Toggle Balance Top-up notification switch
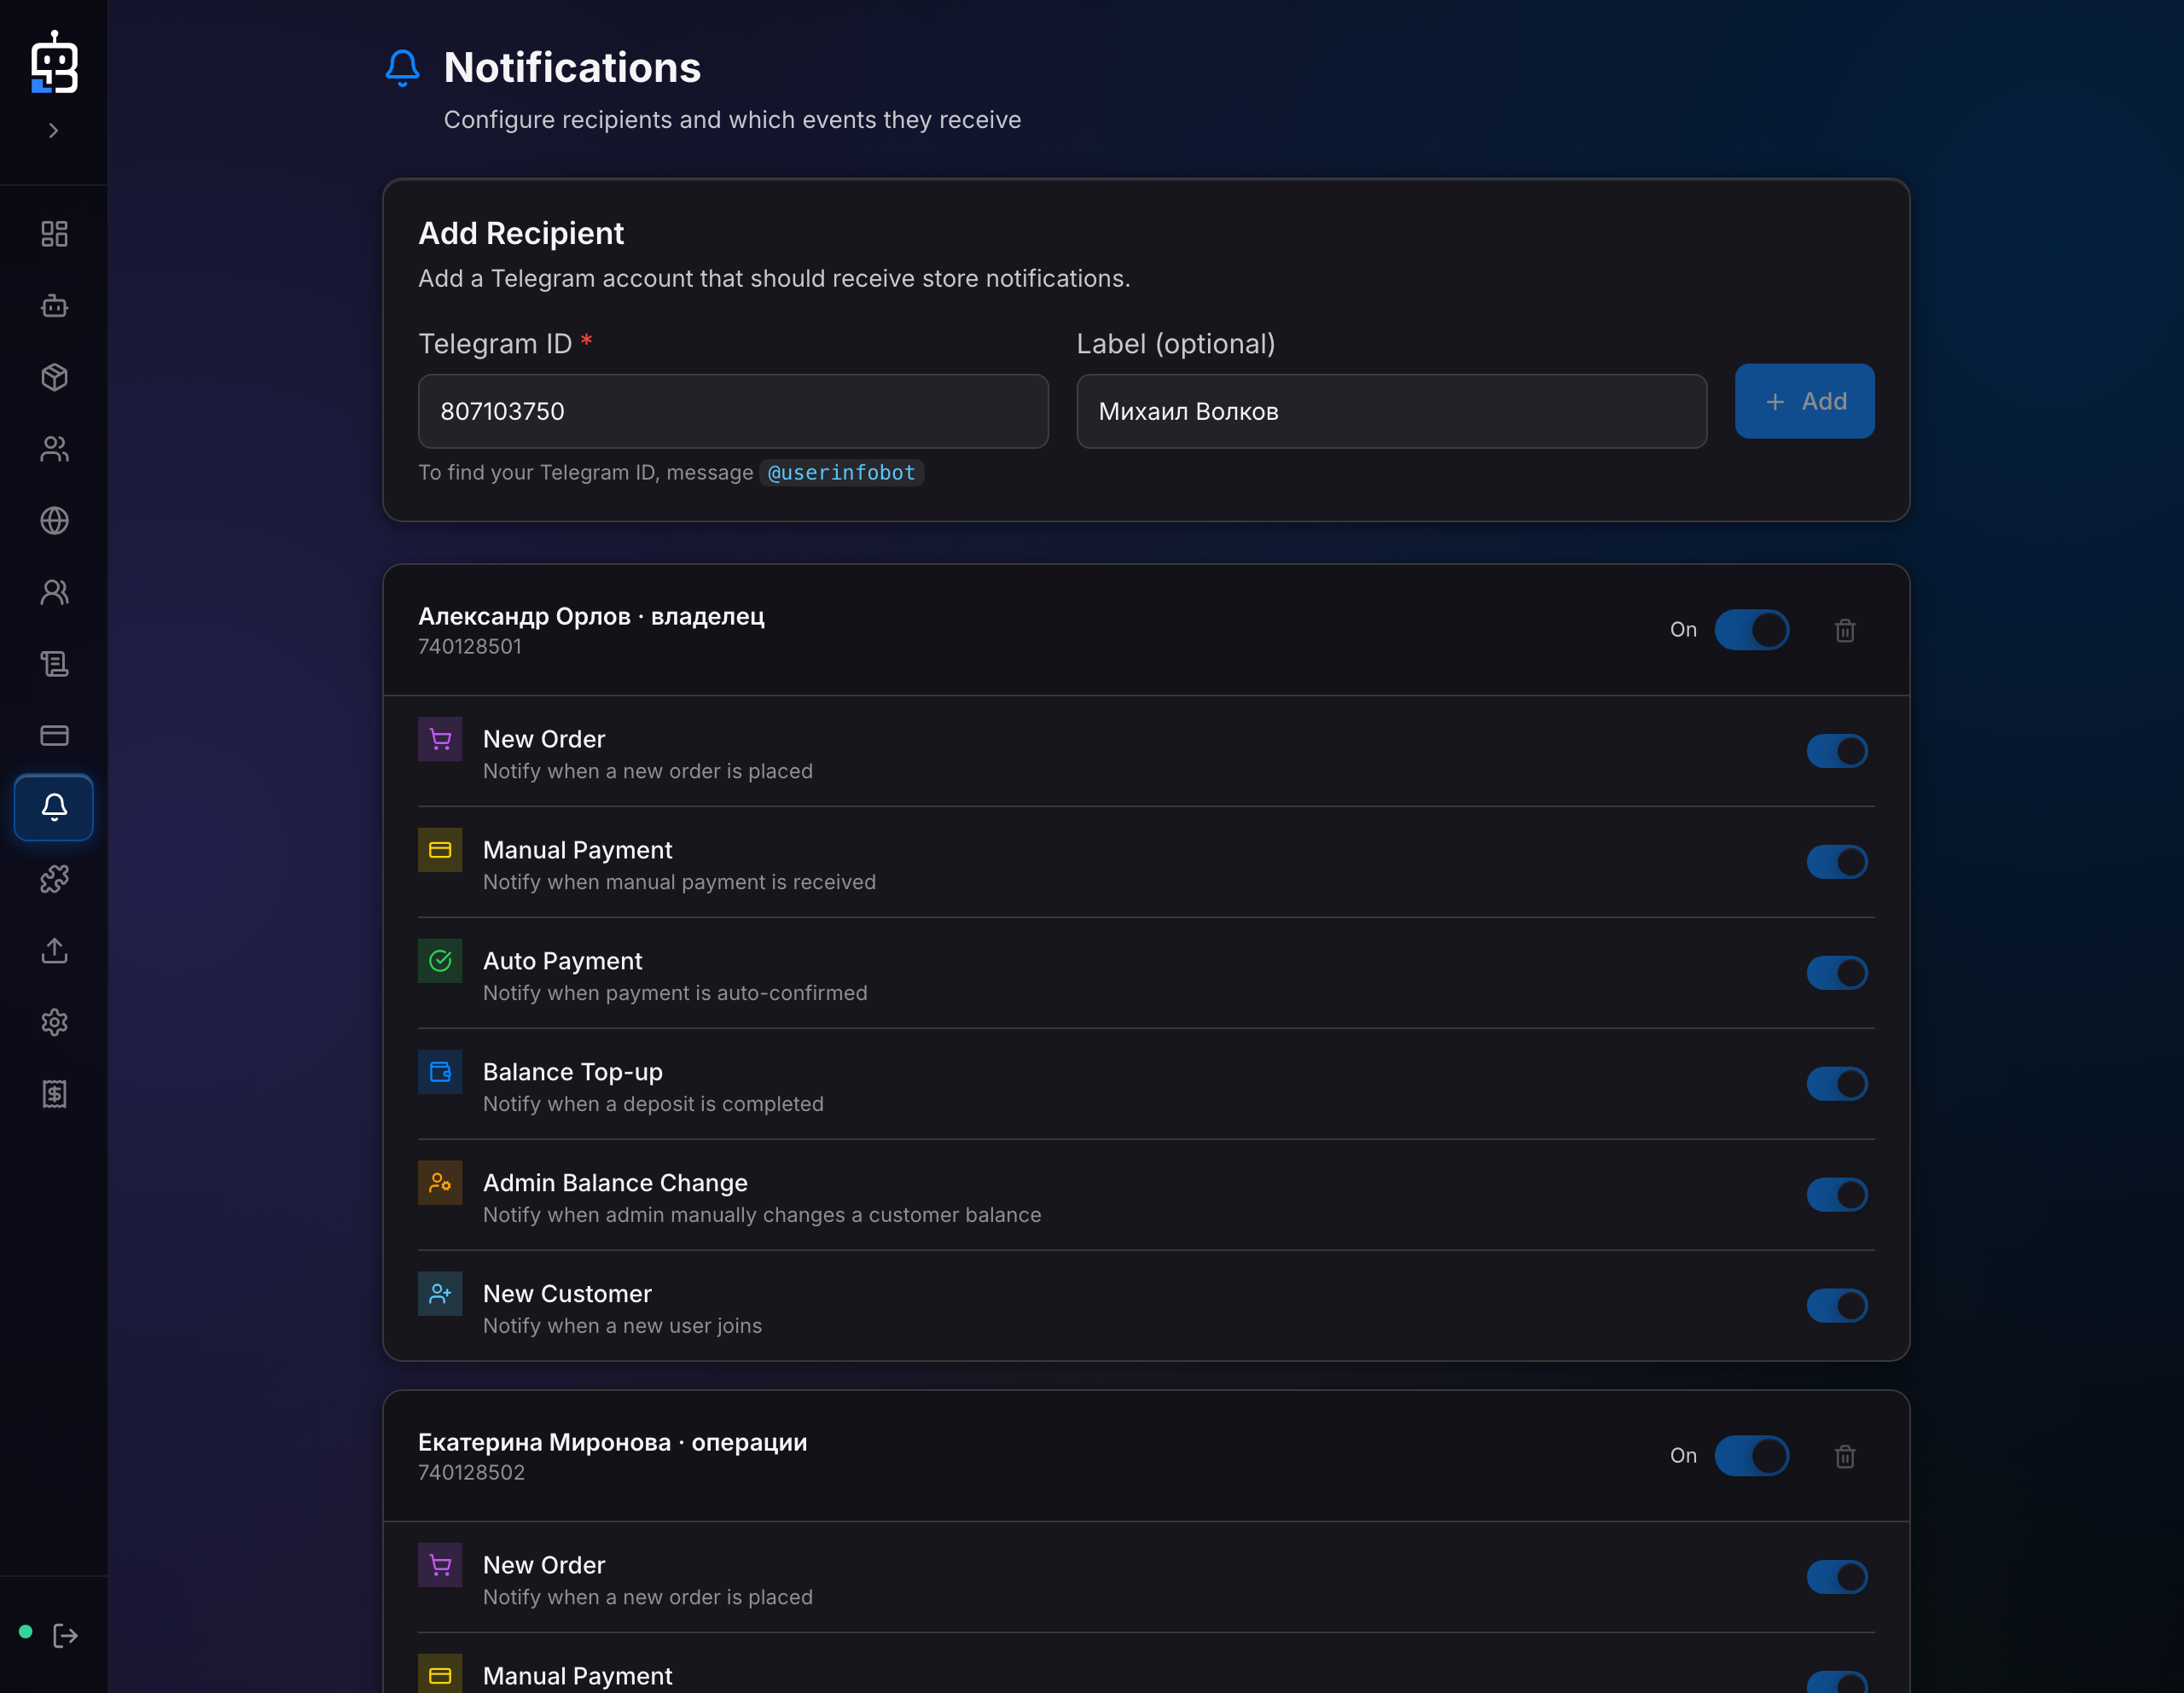Viewport: 2184px width, 1693px height. click(x=1837, y=1084)
